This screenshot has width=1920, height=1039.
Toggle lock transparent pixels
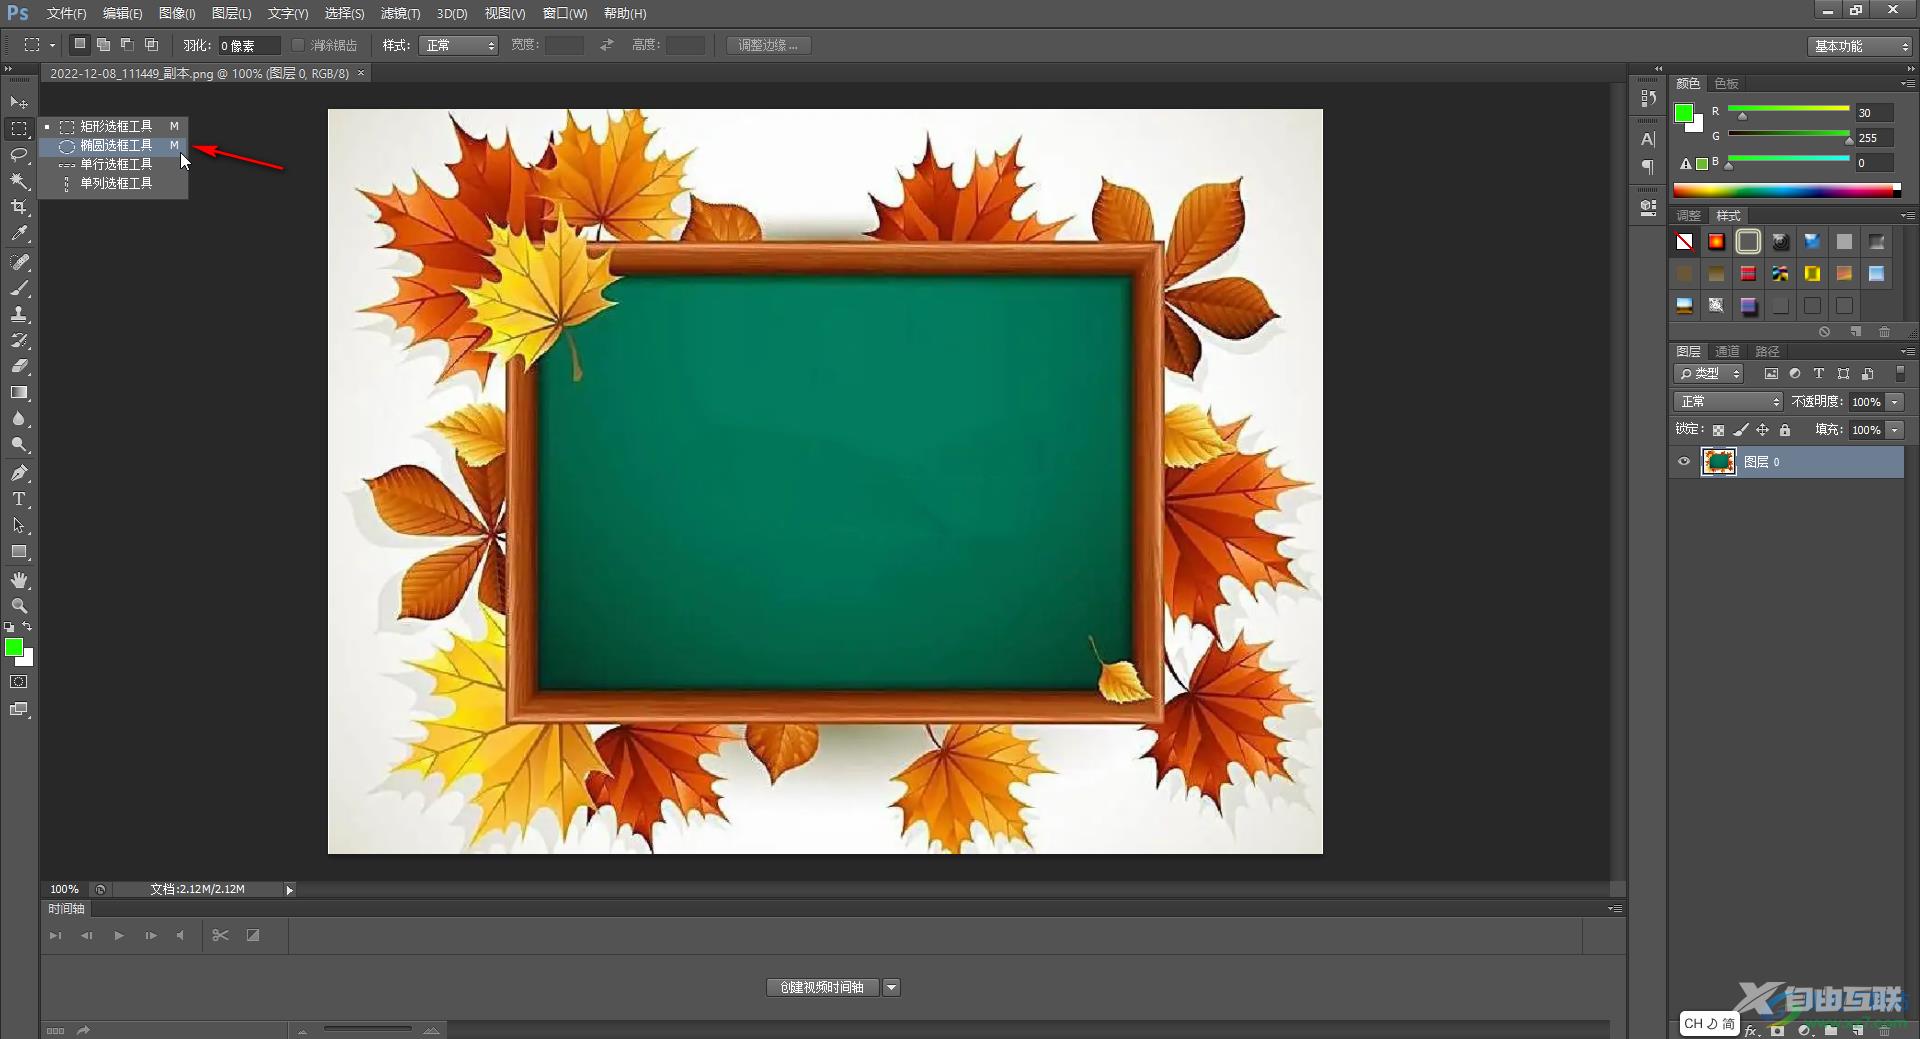click(1718, 430)
